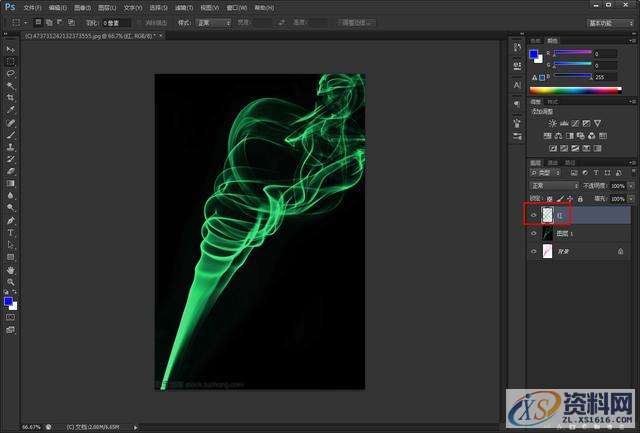Select the Crop tool
The height and width of the screenshot is (433, 640).
pos(11,98)
